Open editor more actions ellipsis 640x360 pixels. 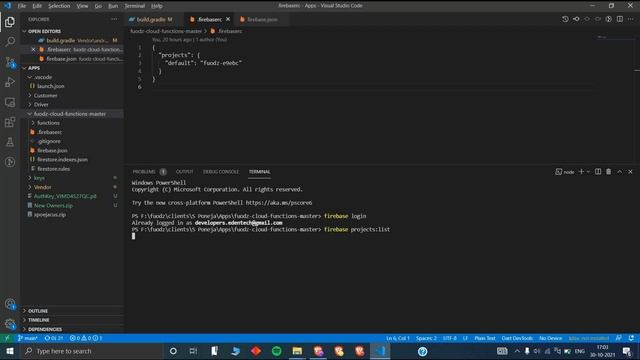[631, 19]
